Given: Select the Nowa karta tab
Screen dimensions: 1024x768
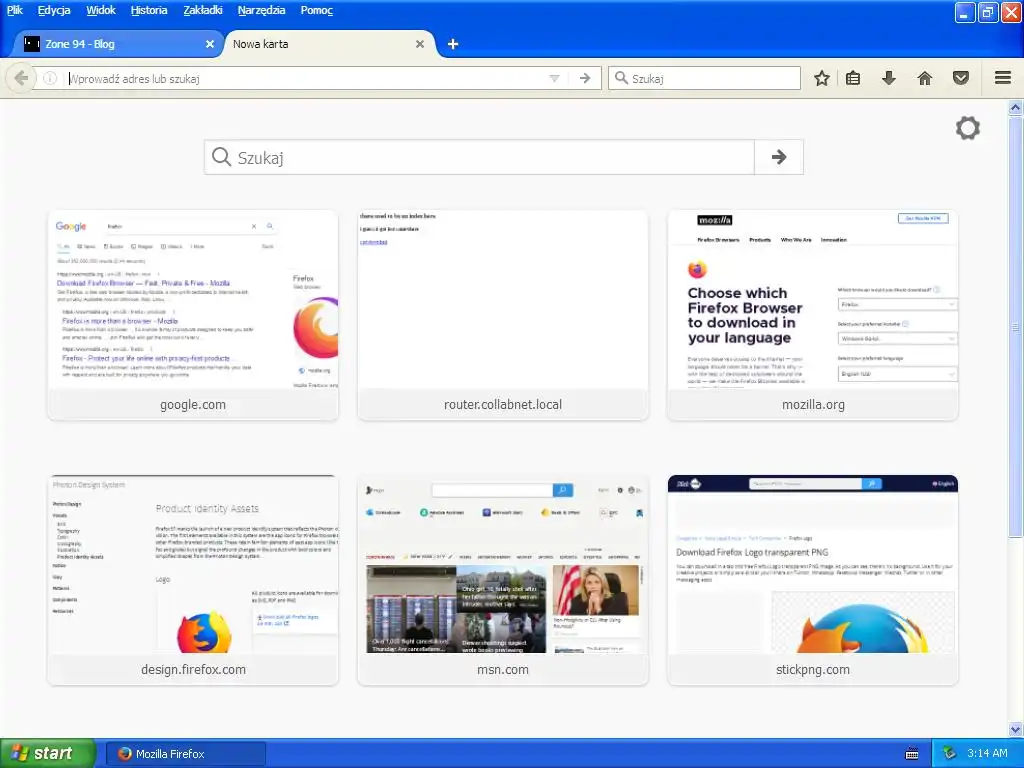Looking at the screenshot, I should pyautogui.click(x=329, y=44).
